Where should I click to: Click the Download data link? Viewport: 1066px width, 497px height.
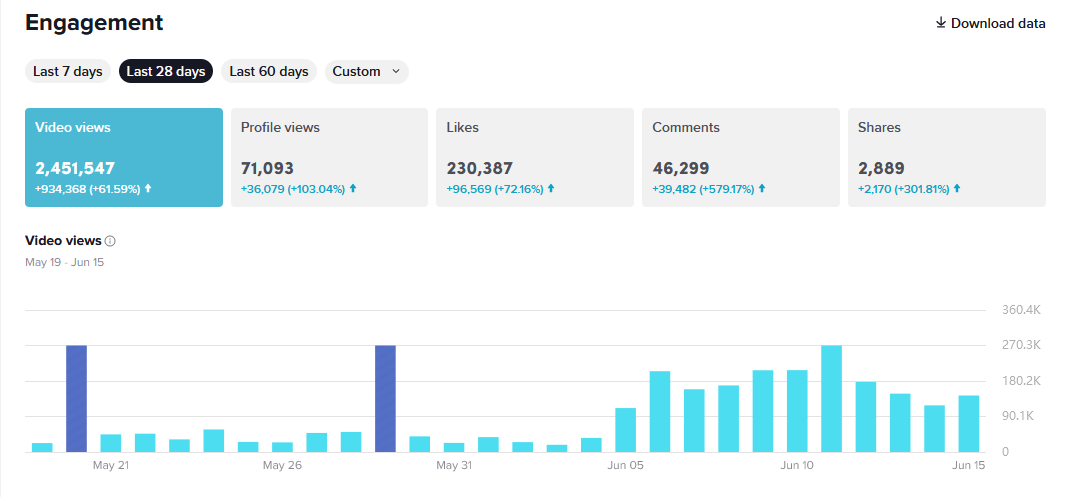pyautogui.click(x=997, y=23)
